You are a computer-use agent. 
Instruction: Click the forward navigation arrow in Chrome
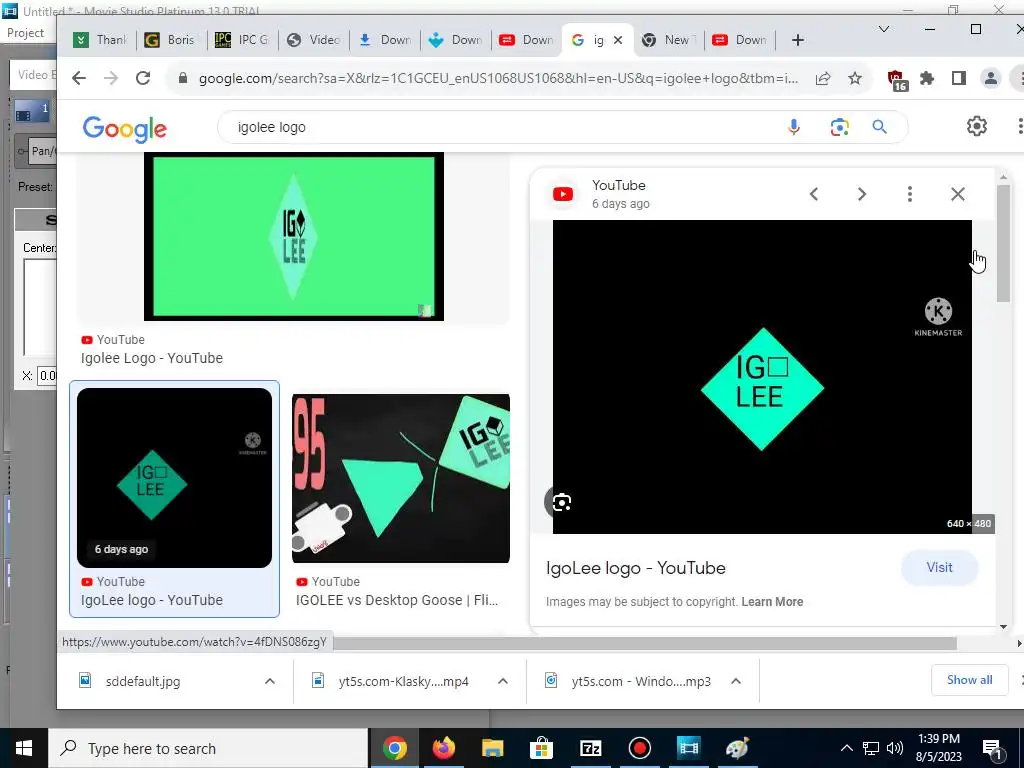coord(111,78)
